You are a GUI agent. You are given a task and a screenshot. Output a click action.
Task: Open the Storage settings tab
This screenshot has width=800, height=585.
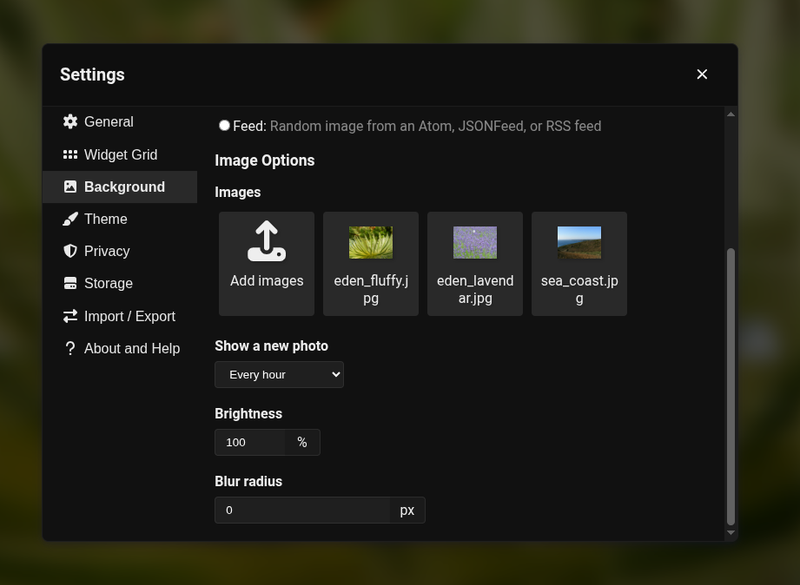120,283
